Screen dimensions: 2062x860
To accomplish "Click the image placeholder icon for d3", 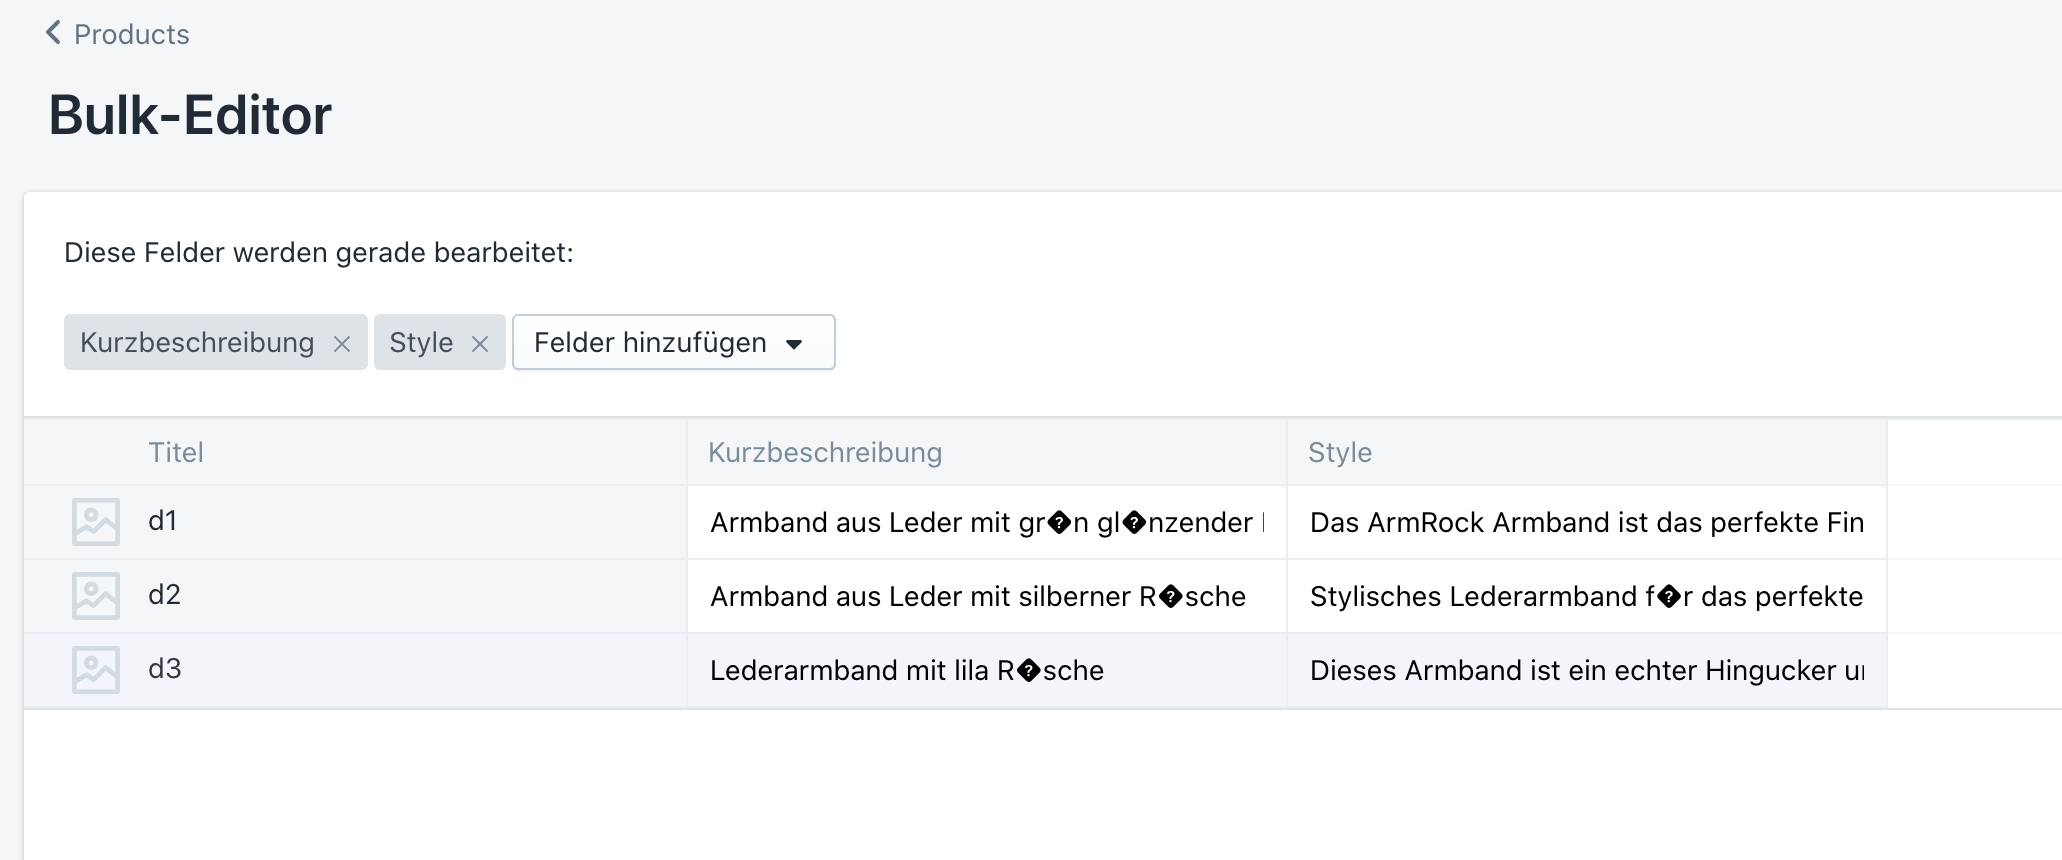I will 96,670.
